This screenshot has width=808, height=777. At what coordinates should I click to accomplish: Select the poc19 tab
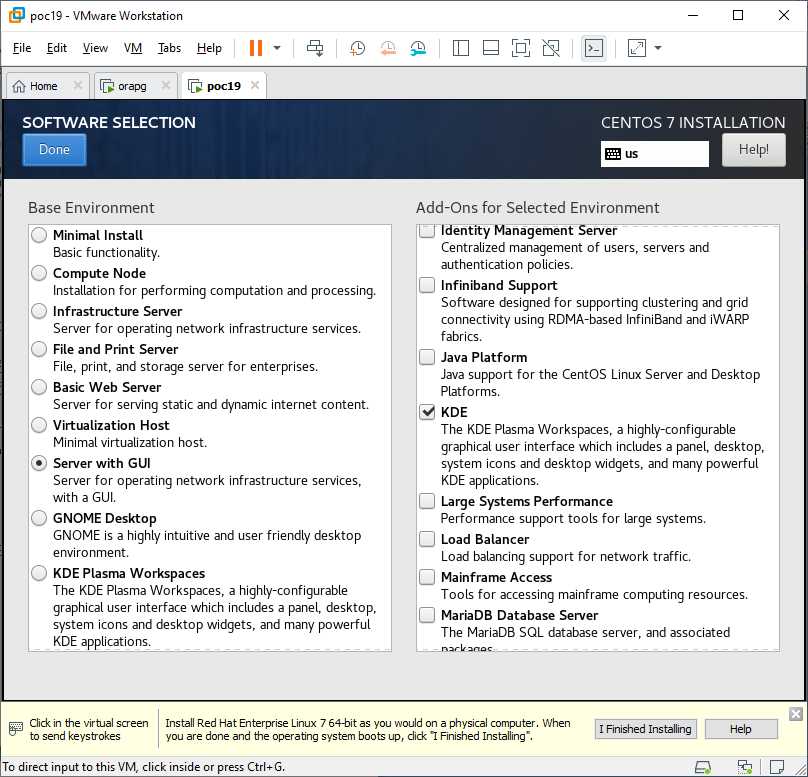[224, 86]
